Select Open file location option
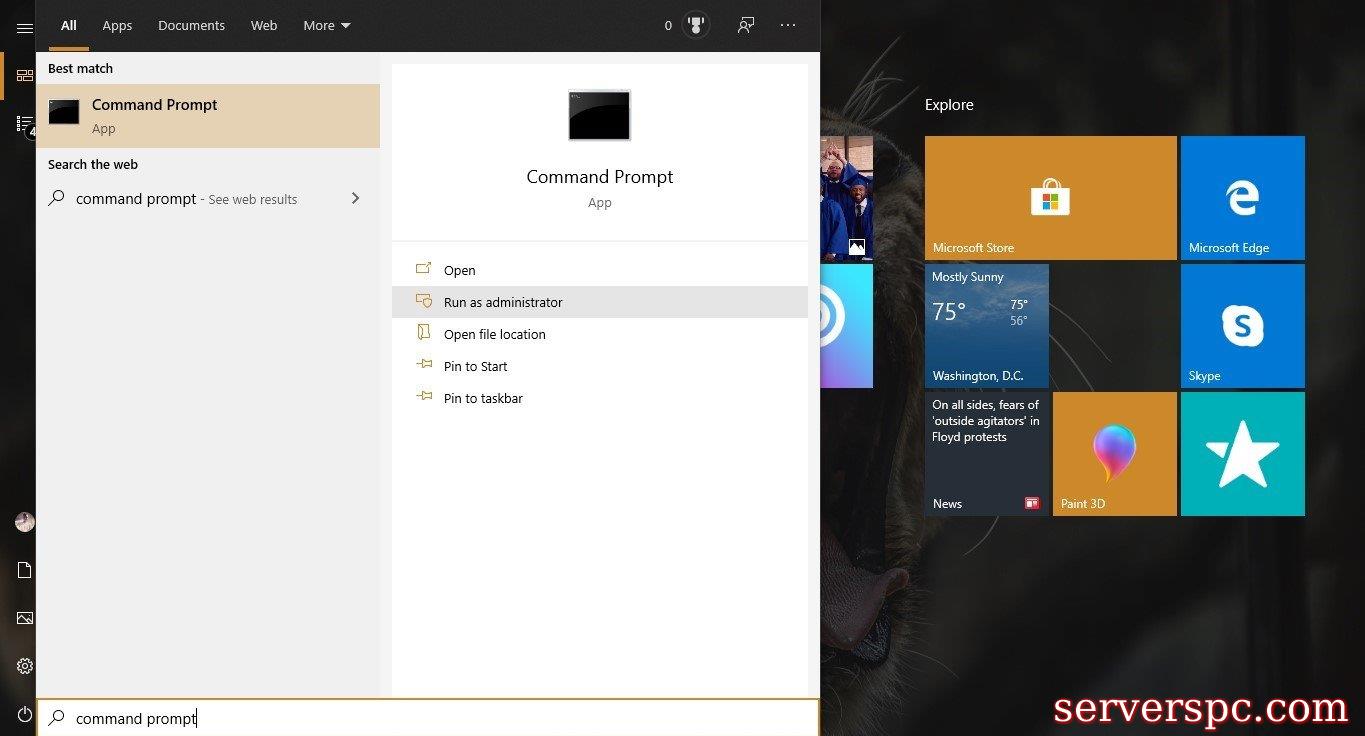The width and height of the screenshot is (1365, 736). [x=494, y=334]
